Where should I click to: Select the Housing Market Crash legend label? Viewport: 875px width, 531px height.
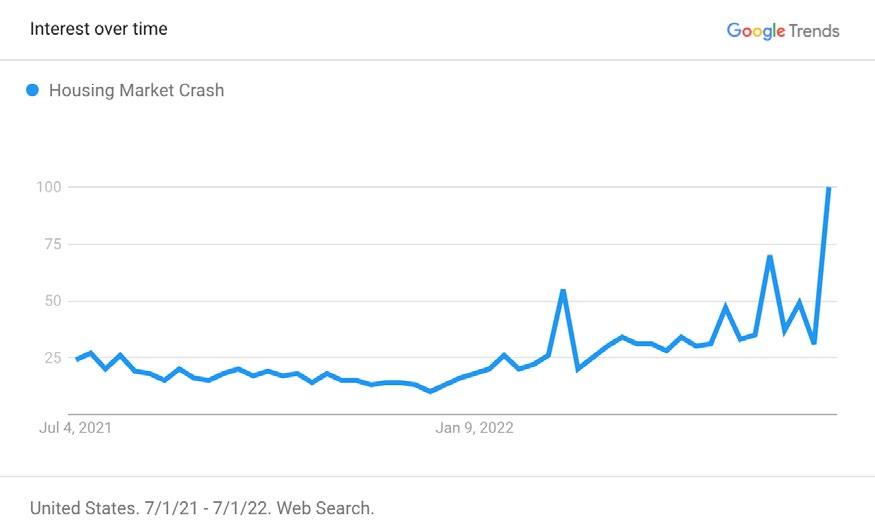[x=137, y=90]
